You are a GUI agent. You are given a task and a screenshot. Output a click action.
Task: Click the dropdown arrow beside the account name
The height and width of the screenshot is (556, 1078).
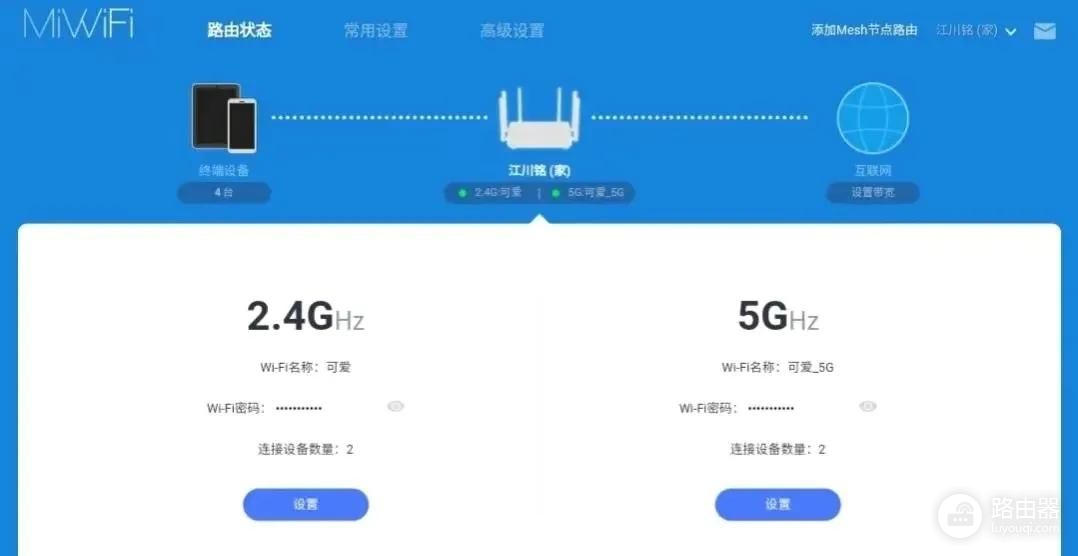[1010, 32]
